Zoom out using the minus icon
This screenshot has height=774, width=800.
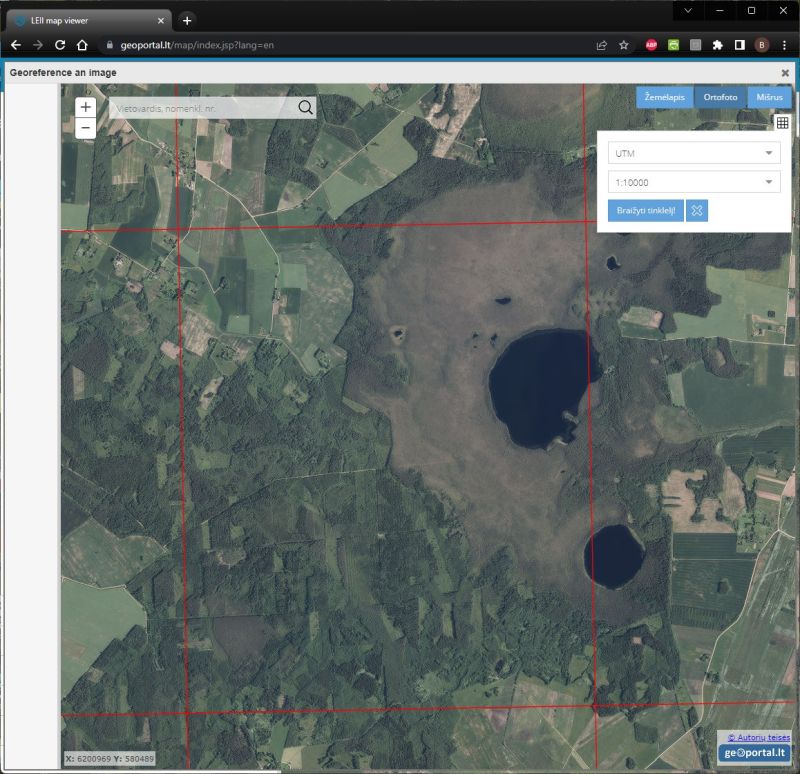click(x=86, y=128)
